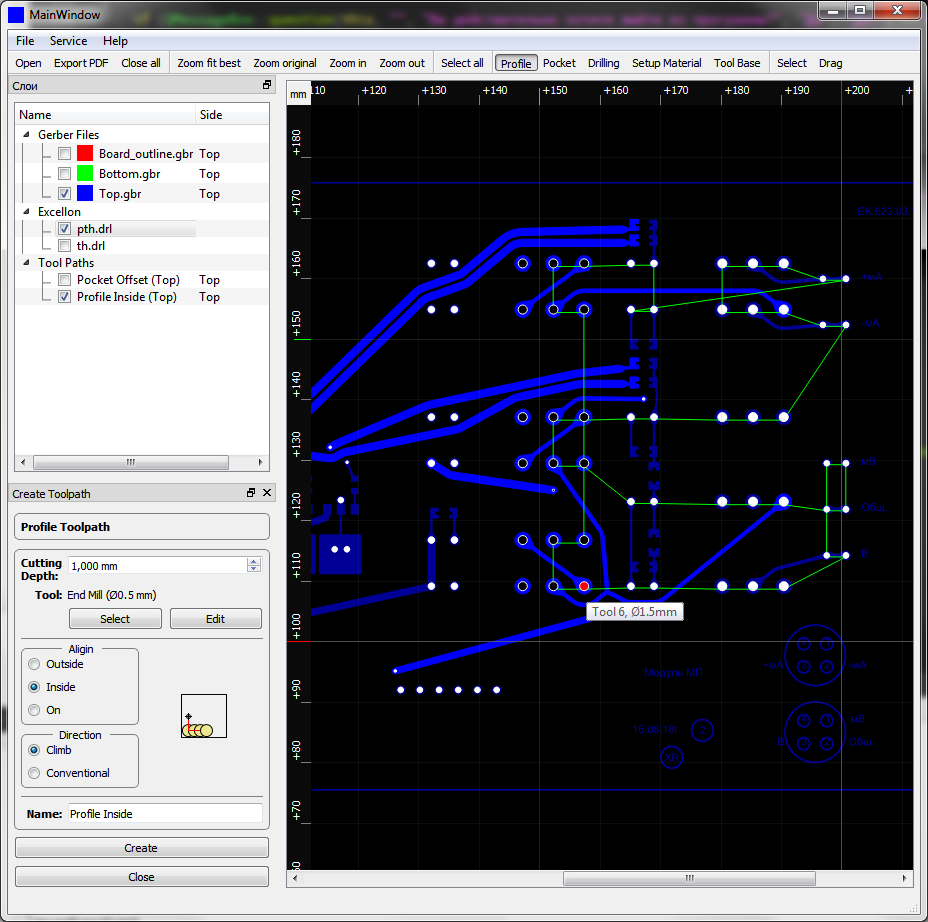Click Zoom original in toolbar
Screen dimensions: 928x922
(x=285, y=63)
